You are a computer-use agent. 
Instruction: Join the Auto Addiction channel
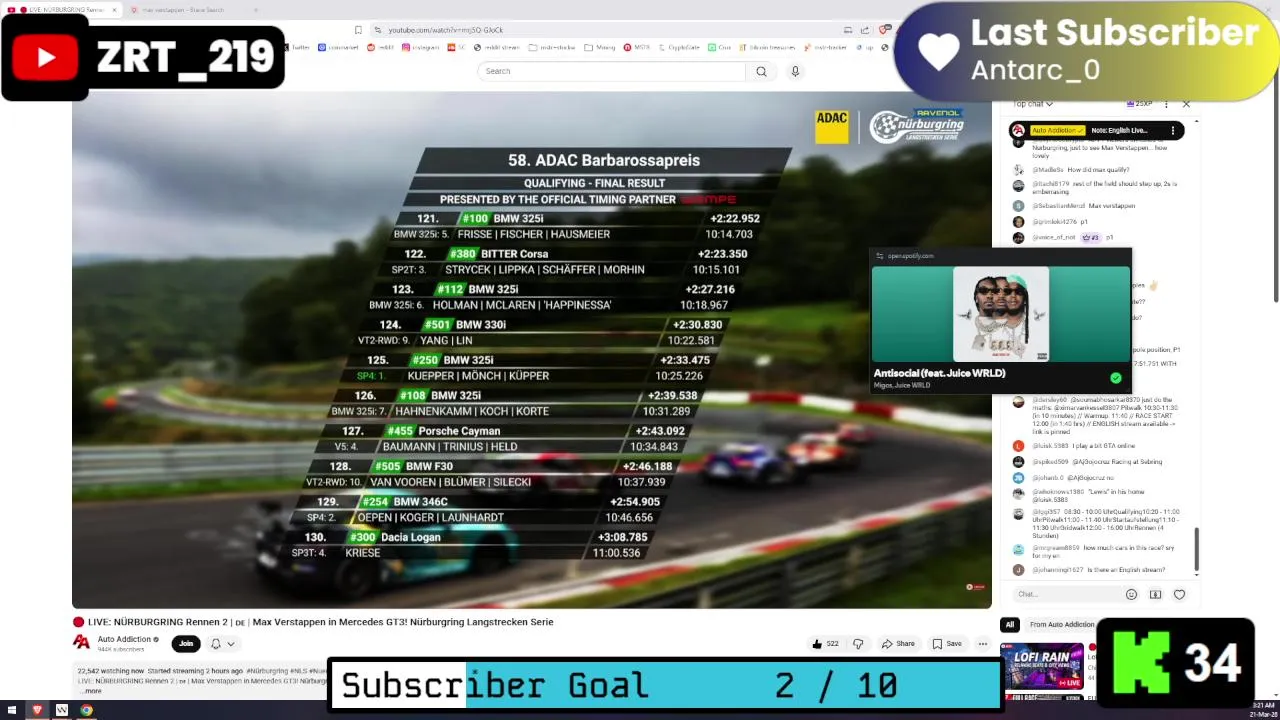pos(185,644)
